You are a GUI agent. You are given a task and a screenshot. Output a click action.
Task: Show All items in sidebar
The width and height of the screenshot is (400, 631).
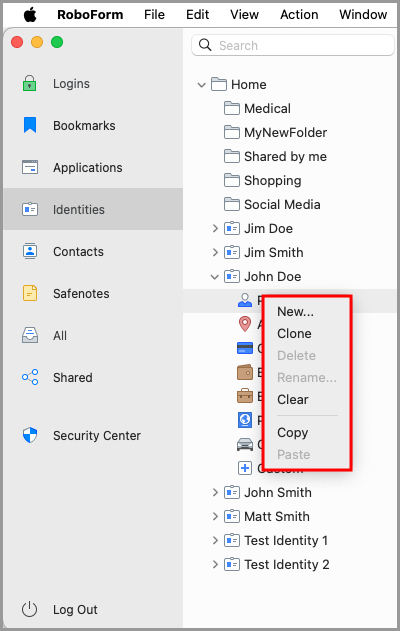tap(93, 335)
